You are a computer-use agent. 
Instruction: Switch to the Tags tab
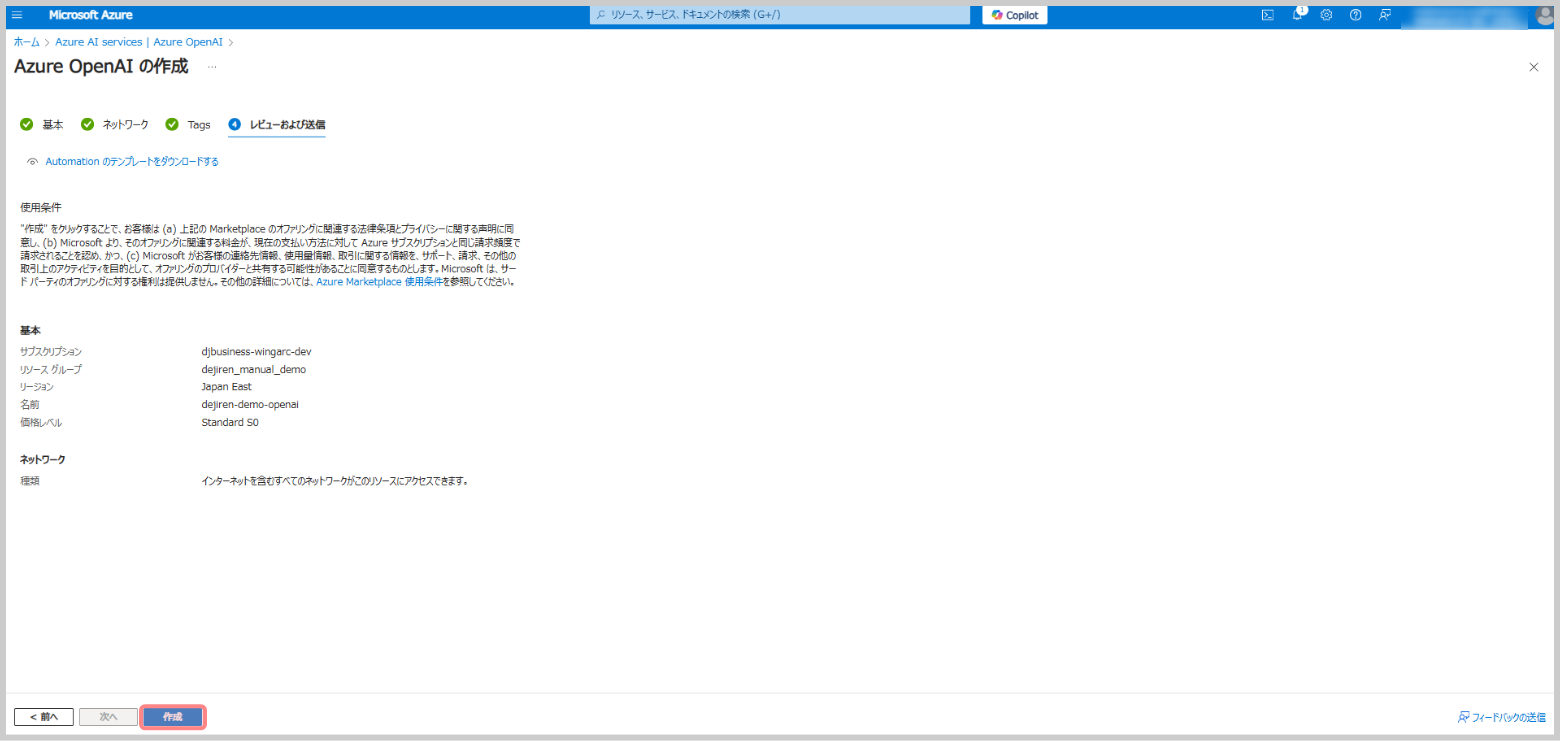coord(199,125)
